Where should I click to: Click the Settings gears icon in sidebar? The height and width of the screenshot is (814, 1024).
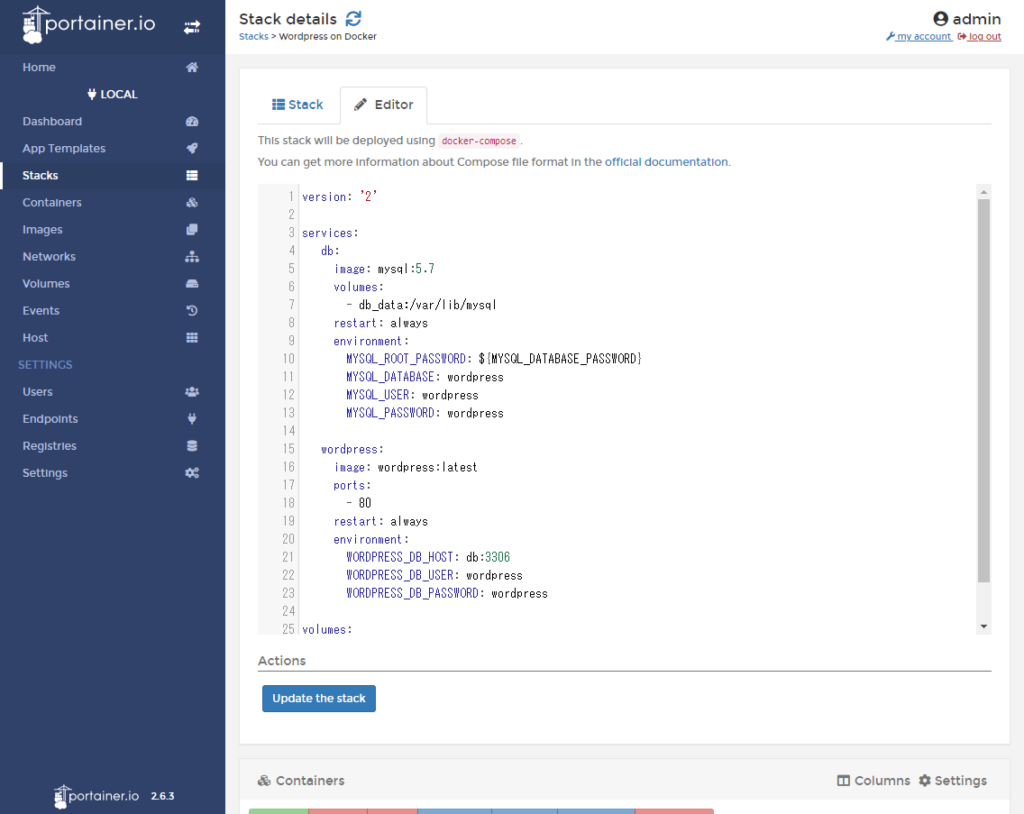[x=192, y=473]
